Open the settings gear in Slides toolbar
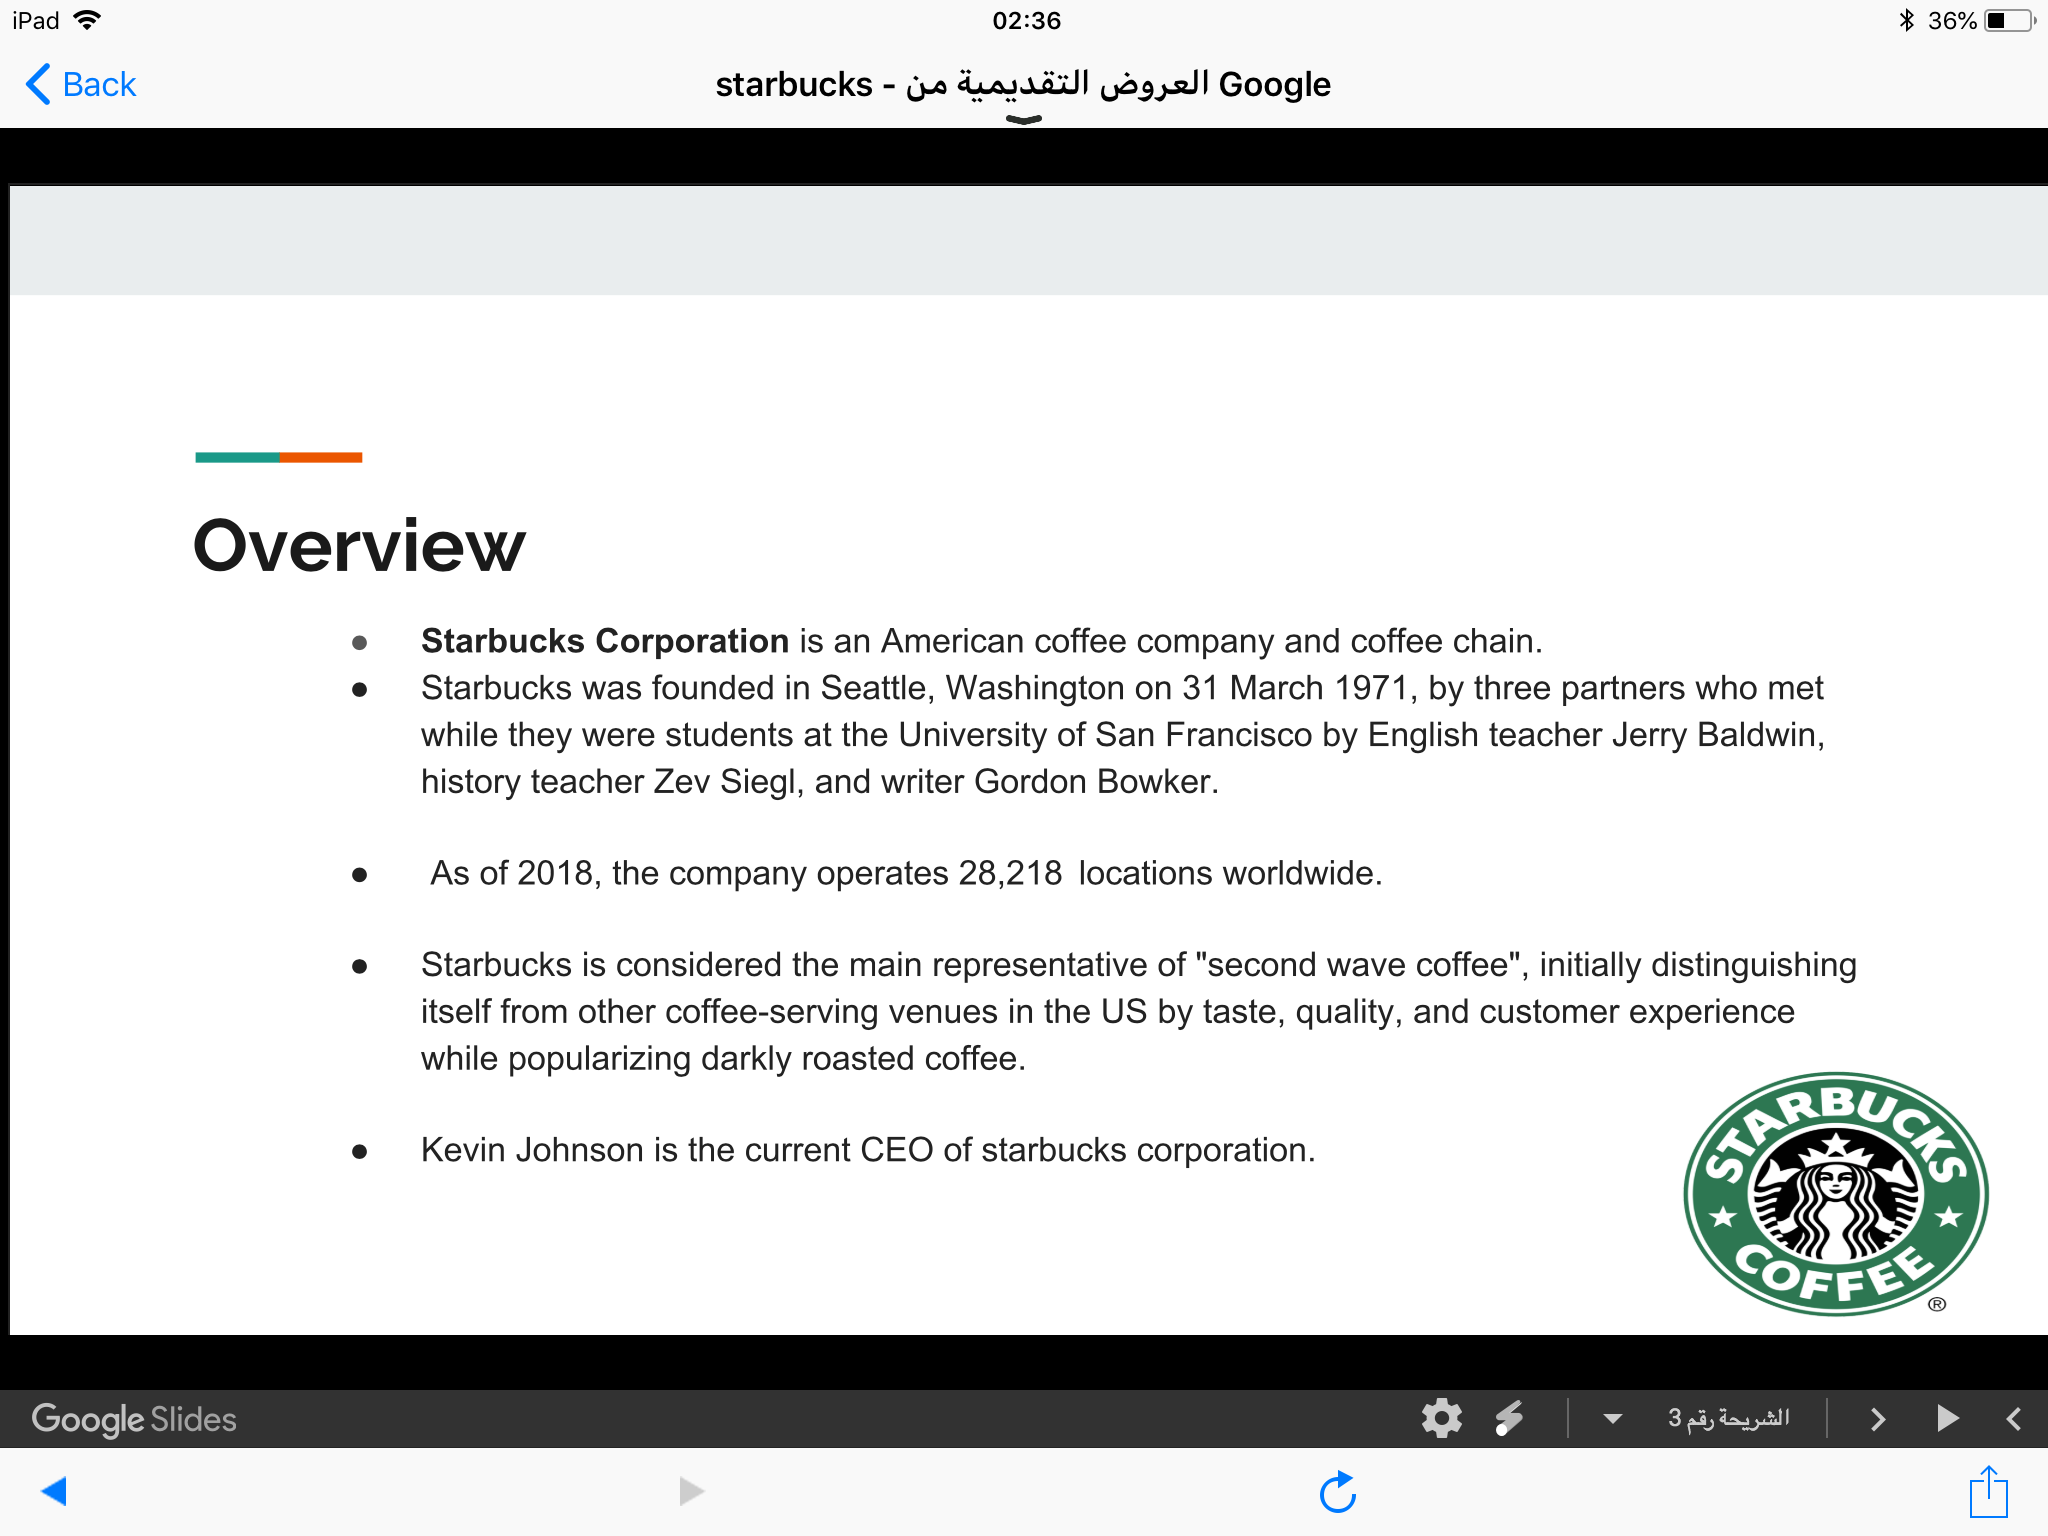This screenshot has width=2048, height=1536. pos(1442,1418)
